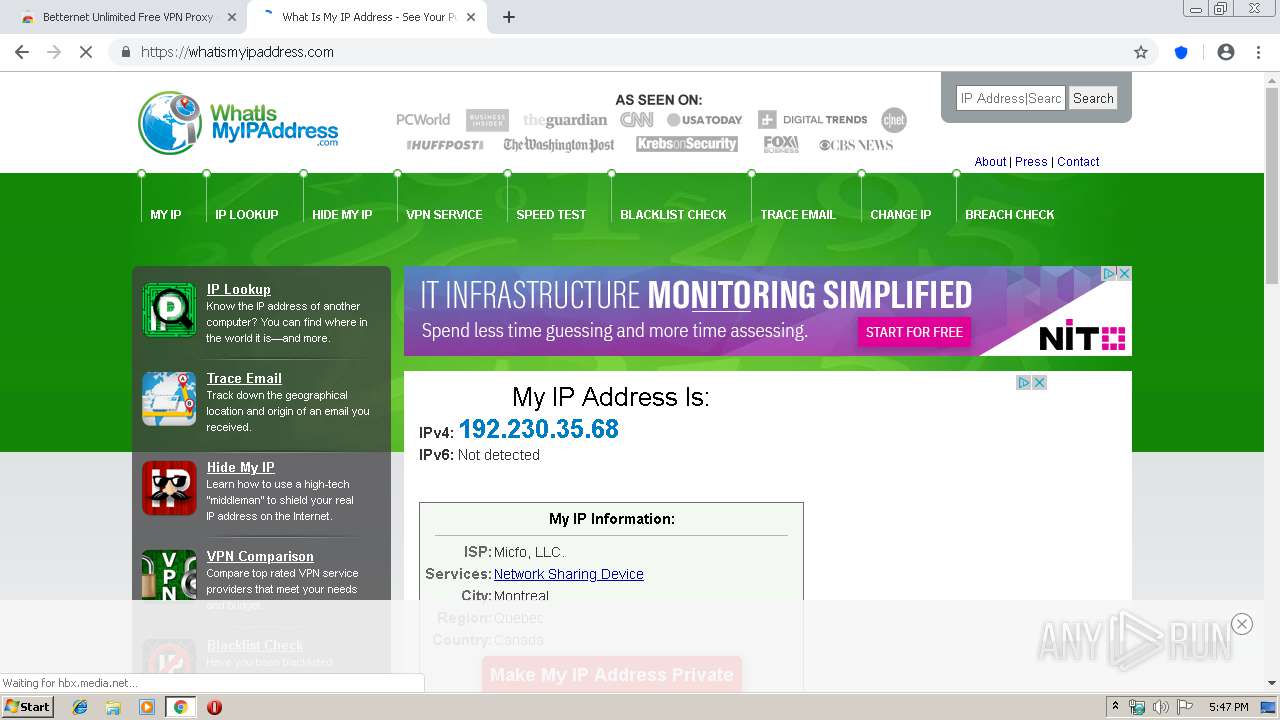Click the ISP value Micfo, LLC.
The image size is (1280, 720).
click(529, 552)
